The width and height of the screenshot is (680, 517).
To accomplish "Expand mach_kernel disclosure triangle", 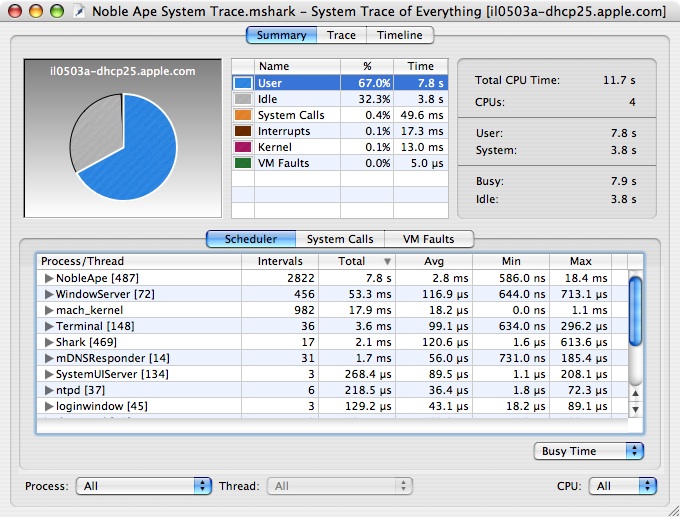I will [x=47, y=311].
